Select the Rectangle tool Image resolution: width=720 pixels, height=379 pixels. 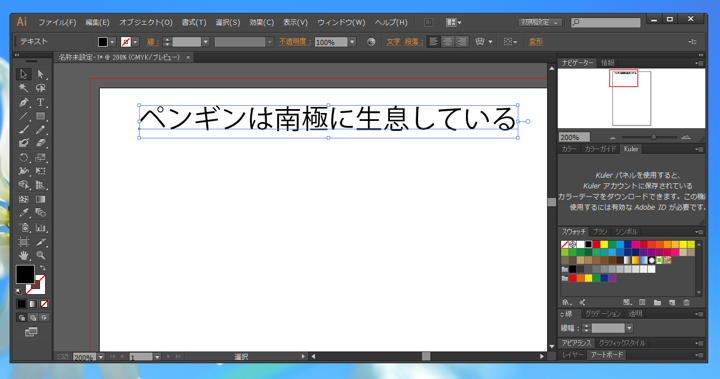coord(40,116)
